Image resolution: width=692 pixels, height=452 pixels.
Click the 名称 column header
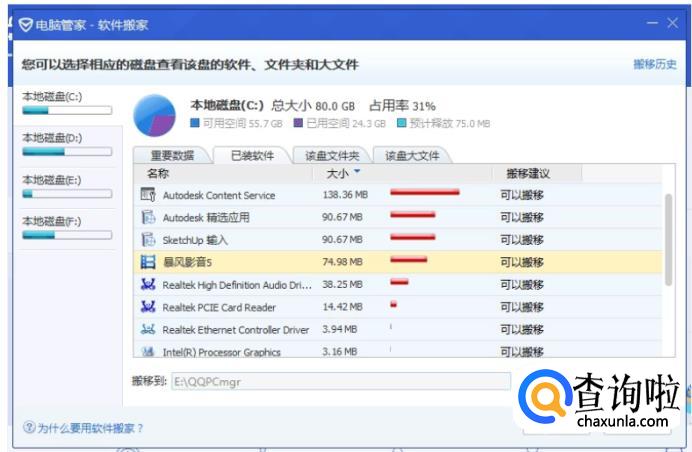pyautogui.click(x=158, y=173)
